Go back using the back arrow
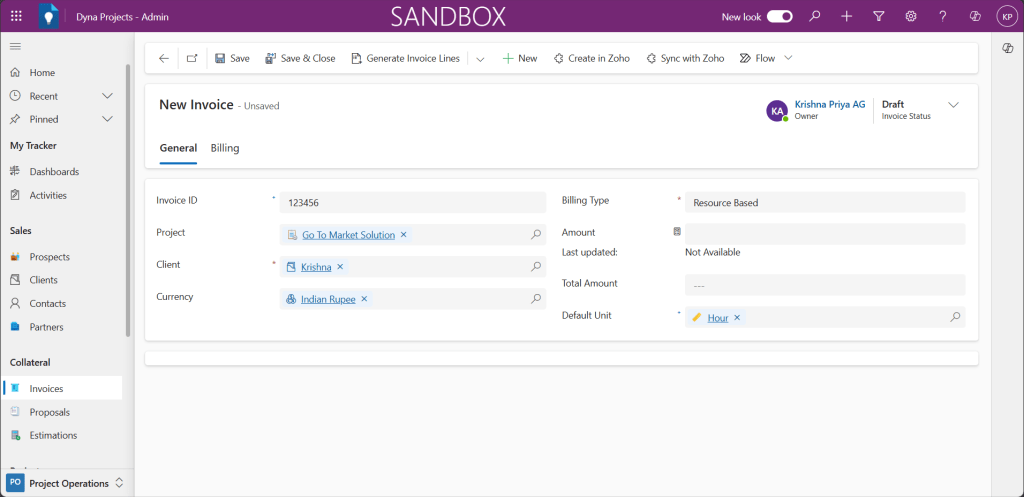The height and width of the screenshot is (497, 1024). [164, 58]
